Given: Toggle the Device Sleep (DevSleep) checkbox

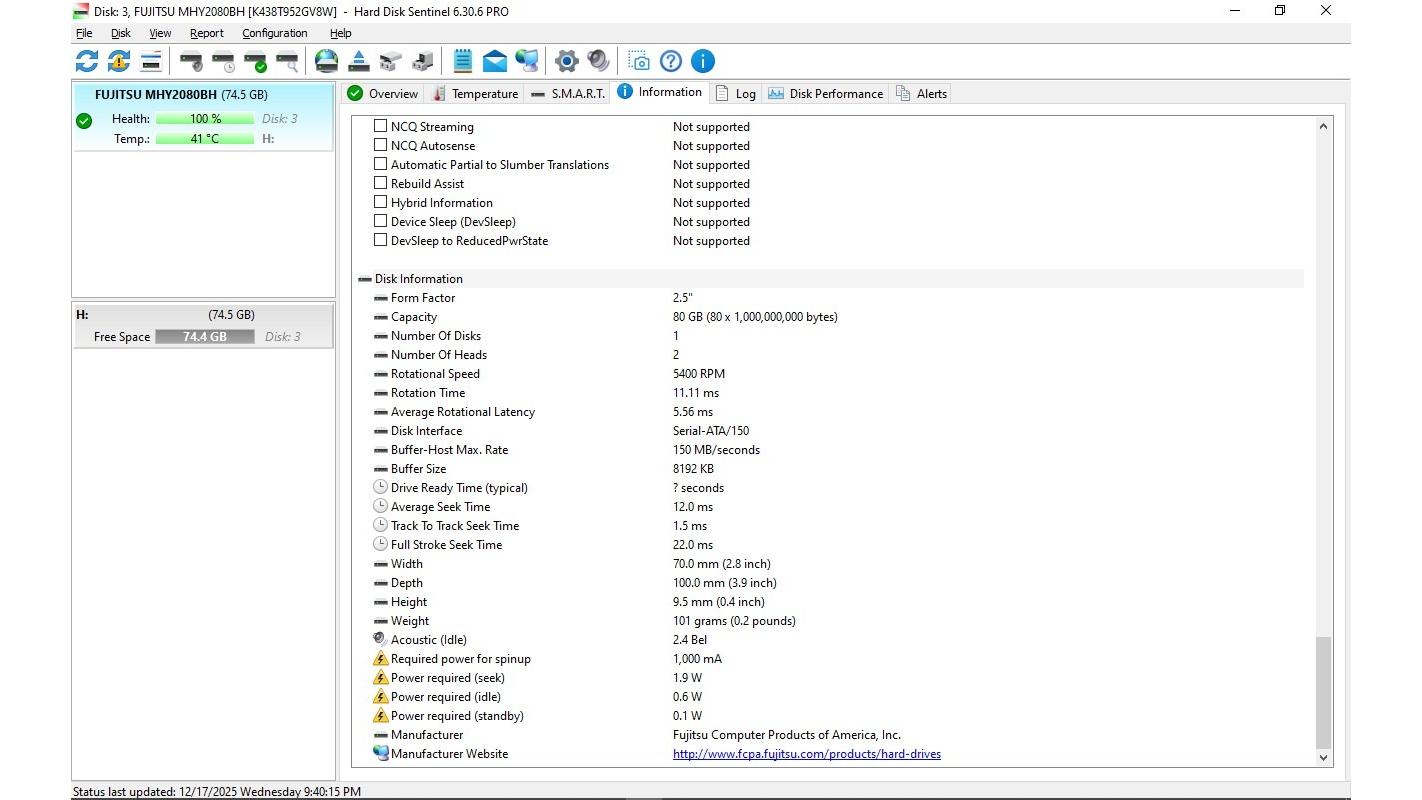Looking at the screenshot, I should tap(380, 221).
